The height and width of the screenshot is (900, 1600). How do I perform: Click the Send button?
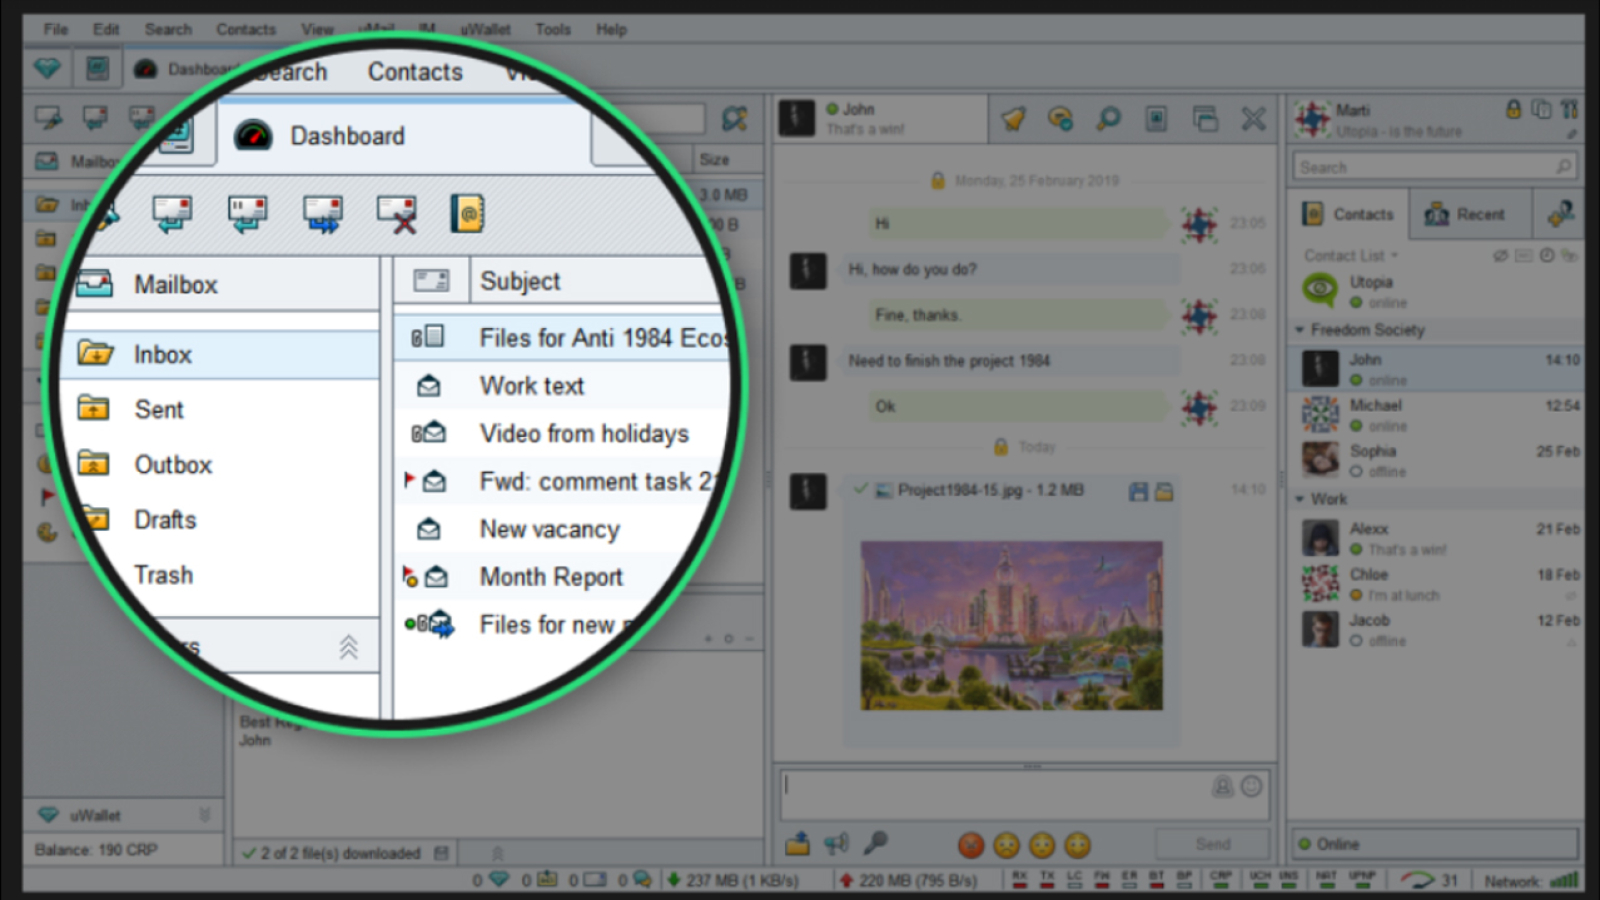coord(1212,844)
